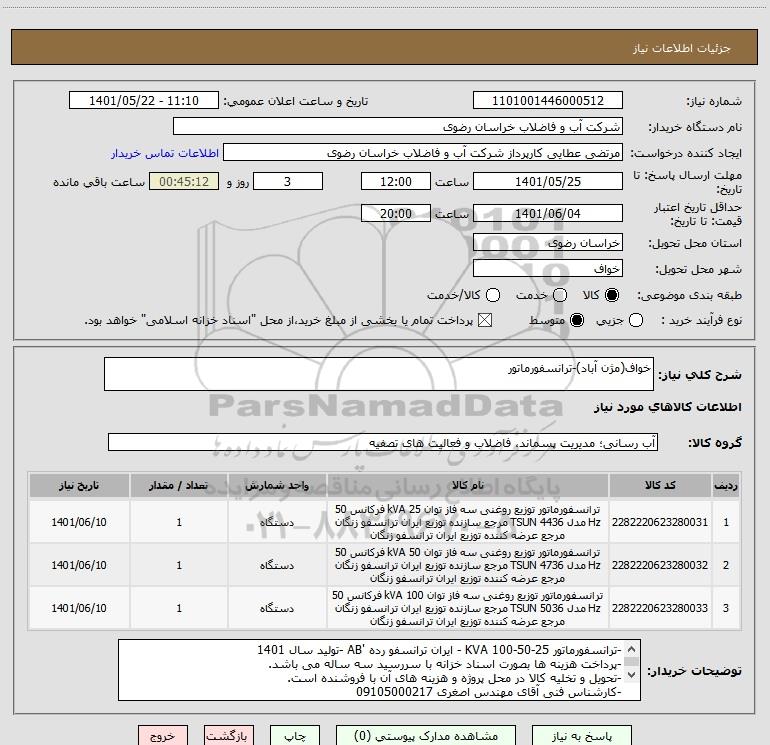Viewport: 770px width, 745px height.
Task: Click the خروج exit button
Action: pyautogui.click(x=163, y=736)
